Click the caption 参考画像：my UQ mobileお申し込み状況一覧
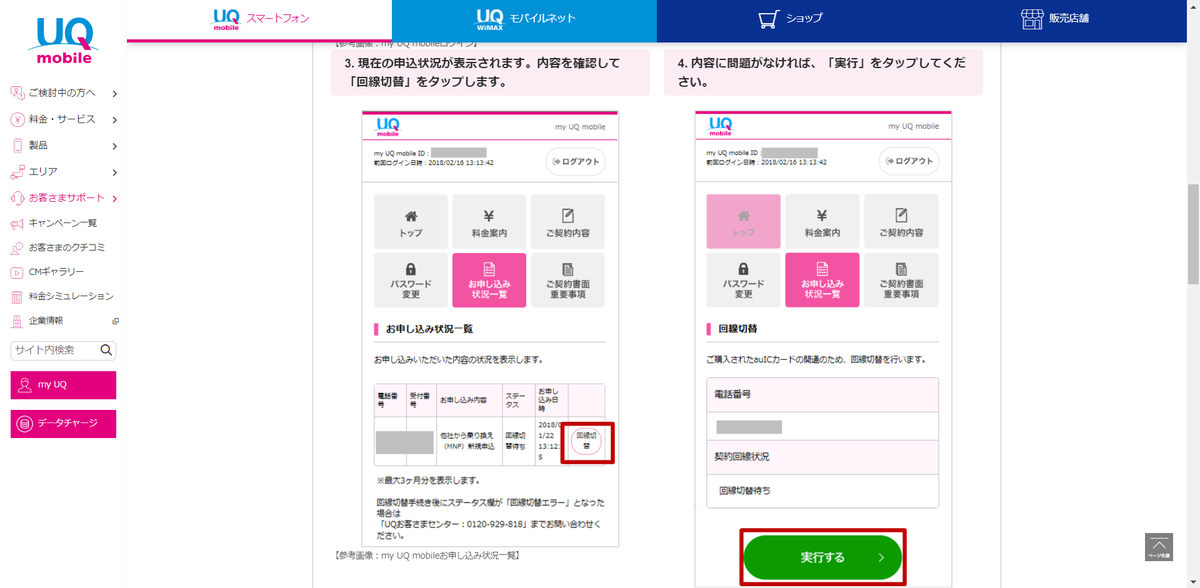The width and height of the screenshot is (1200, 588). tap(428, 555)
